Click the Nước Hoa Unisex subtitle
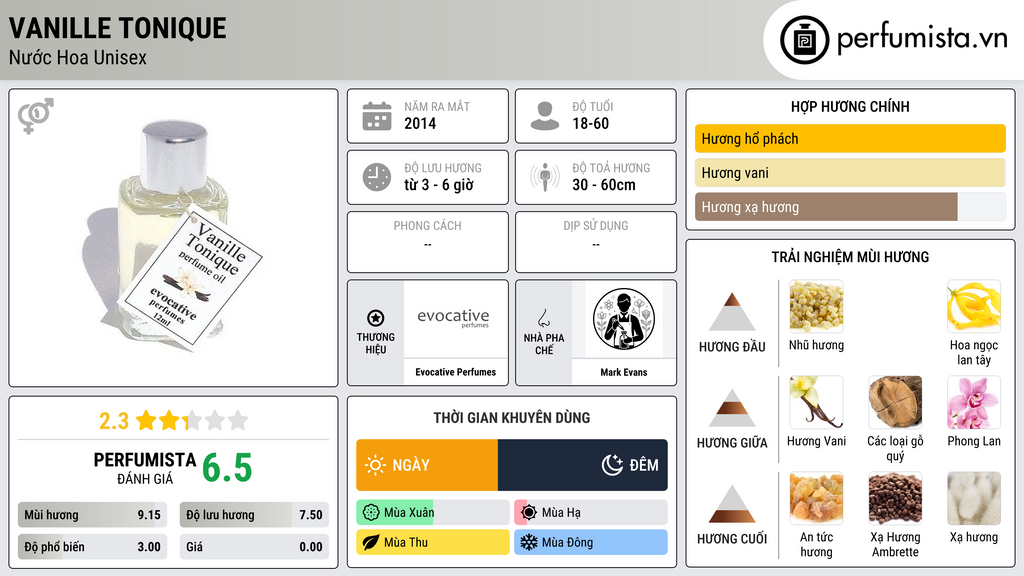The height and width of the screenshot is (576, 1024). tap(78, 57)
